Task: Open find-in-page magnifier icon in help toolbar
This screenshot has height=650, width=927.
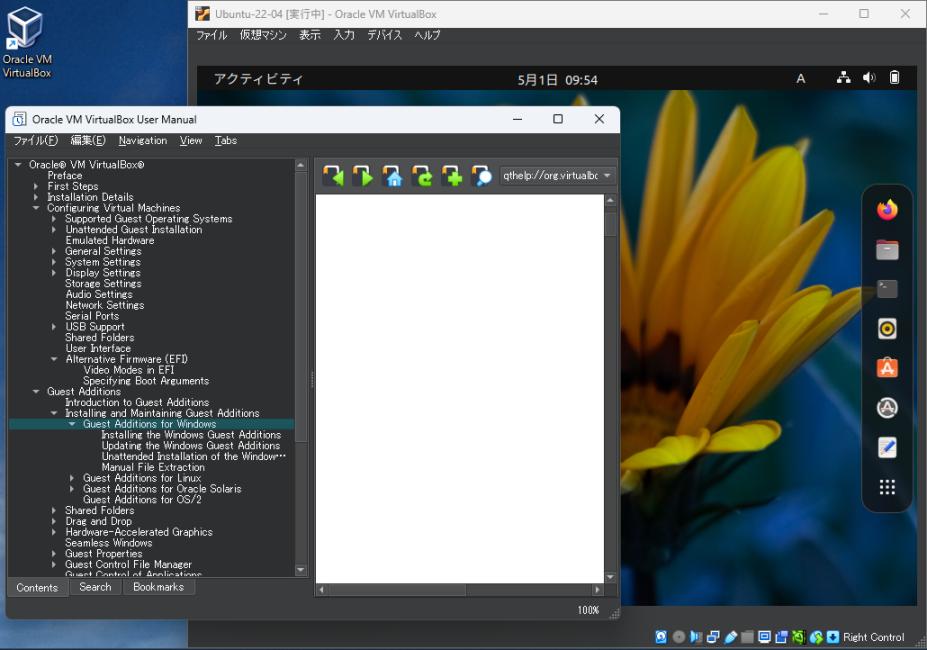Action: (481, 176)
